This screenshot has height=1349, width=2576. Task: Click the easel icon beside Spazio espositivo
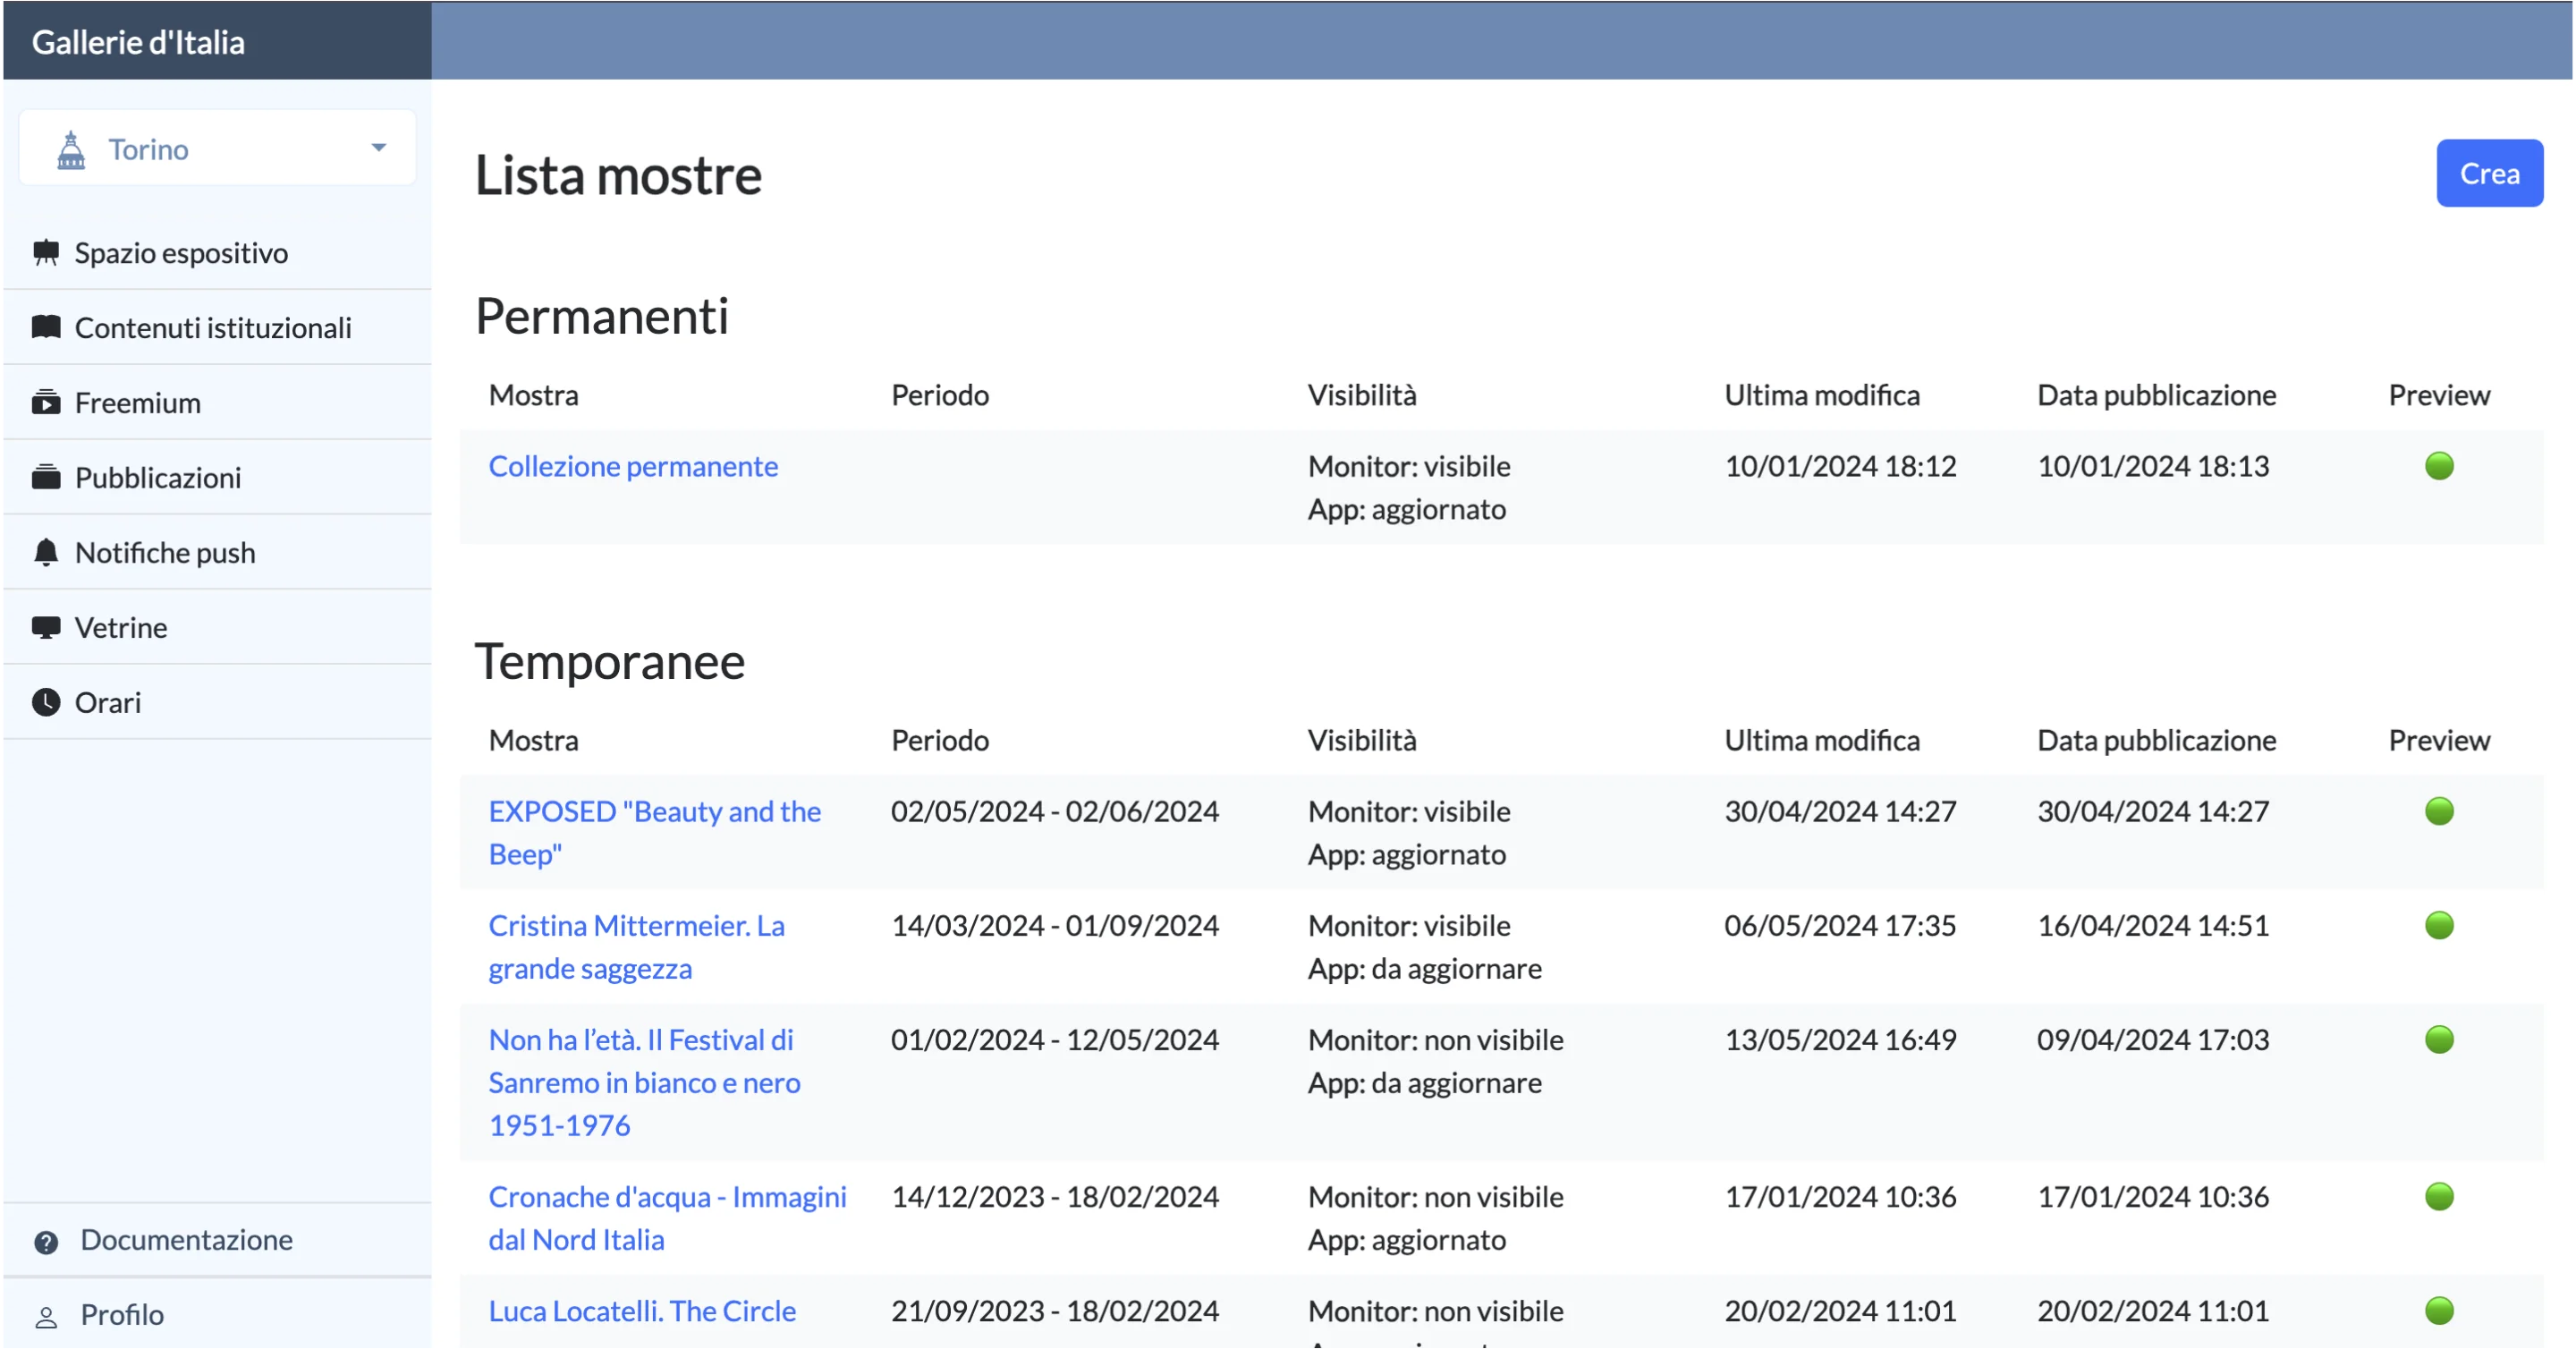pyautogui.click(x=46, y=253)
